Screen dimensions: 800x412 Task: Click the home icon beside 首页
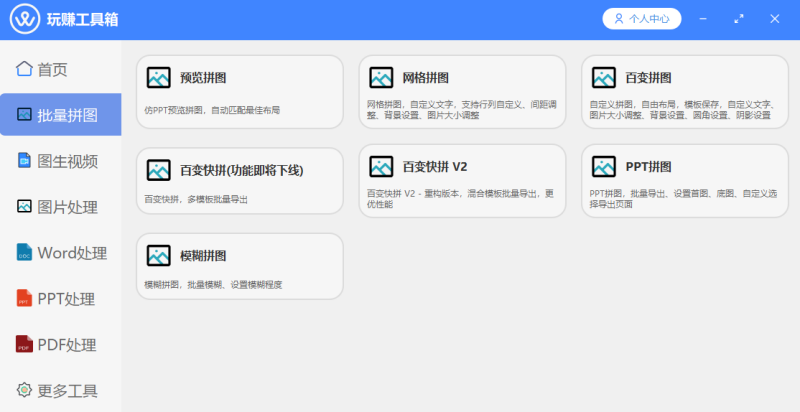(x=24, y=68)
